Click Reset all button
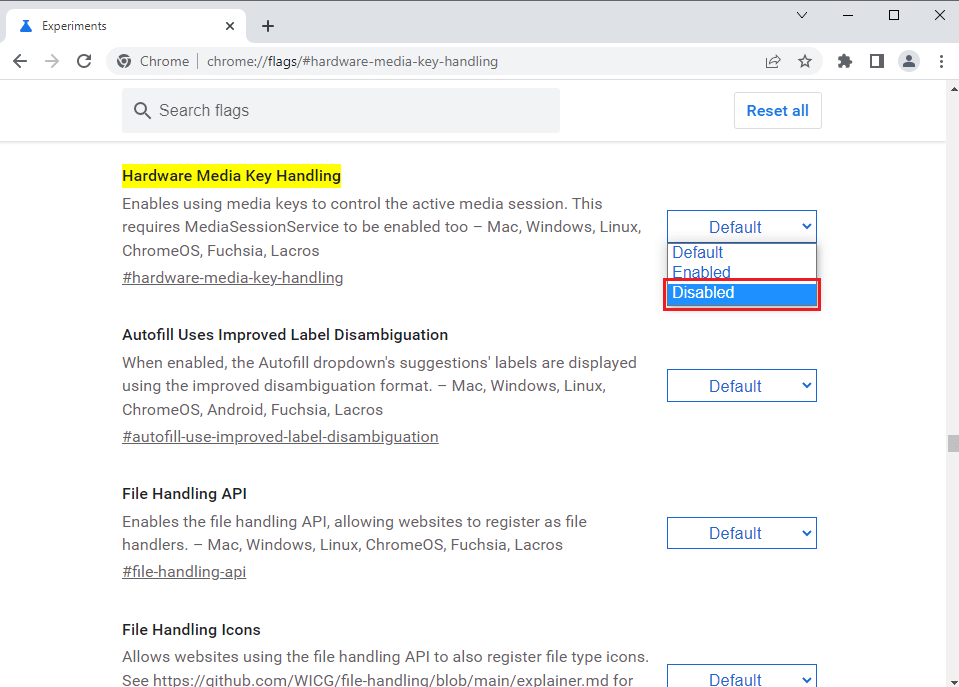959x687 pixels. [x=777, y=111]
